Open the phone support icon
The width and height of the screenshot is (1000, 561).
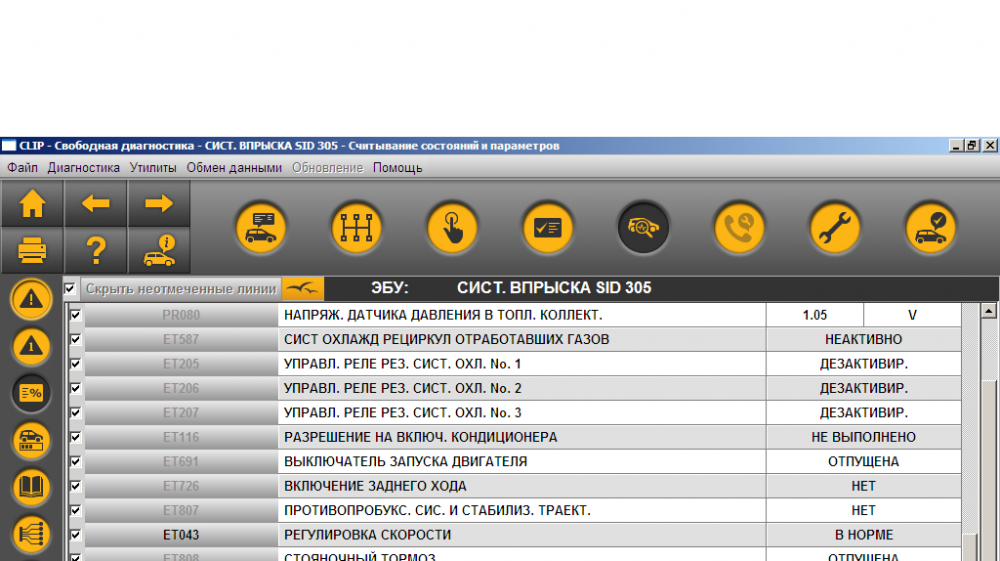click(739, 228)
